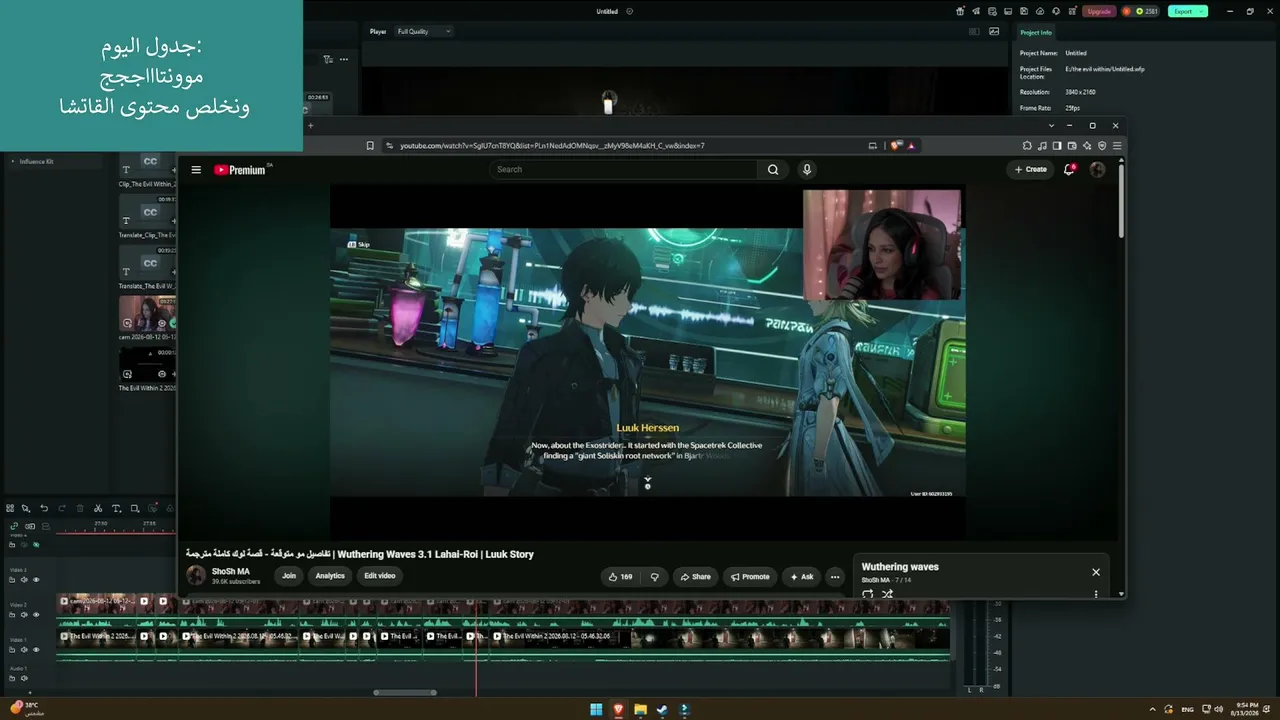1280x720 pixels.
Task: Open the YouTube account avatar menu
Action: point(1097,170)
